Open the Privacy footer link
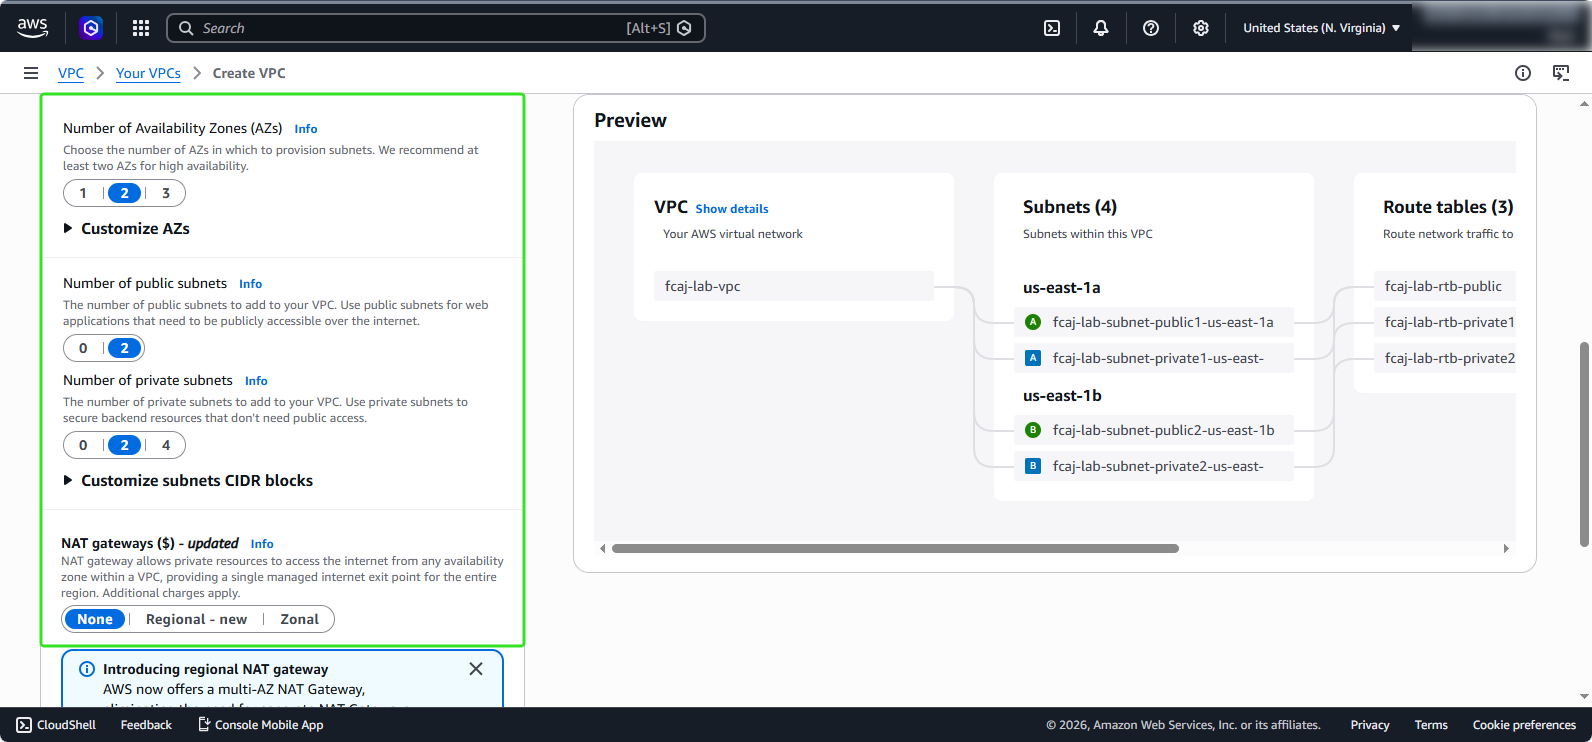The width and height of the screenshot is (1592, 742). pyautogui.click(x=1370, y=725)
